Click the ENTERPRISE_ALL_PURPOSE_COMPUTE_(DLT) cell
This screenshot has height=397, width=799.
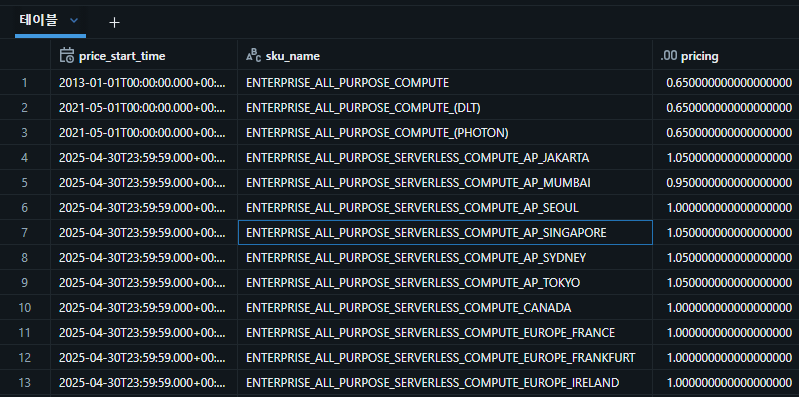[445, 108]
